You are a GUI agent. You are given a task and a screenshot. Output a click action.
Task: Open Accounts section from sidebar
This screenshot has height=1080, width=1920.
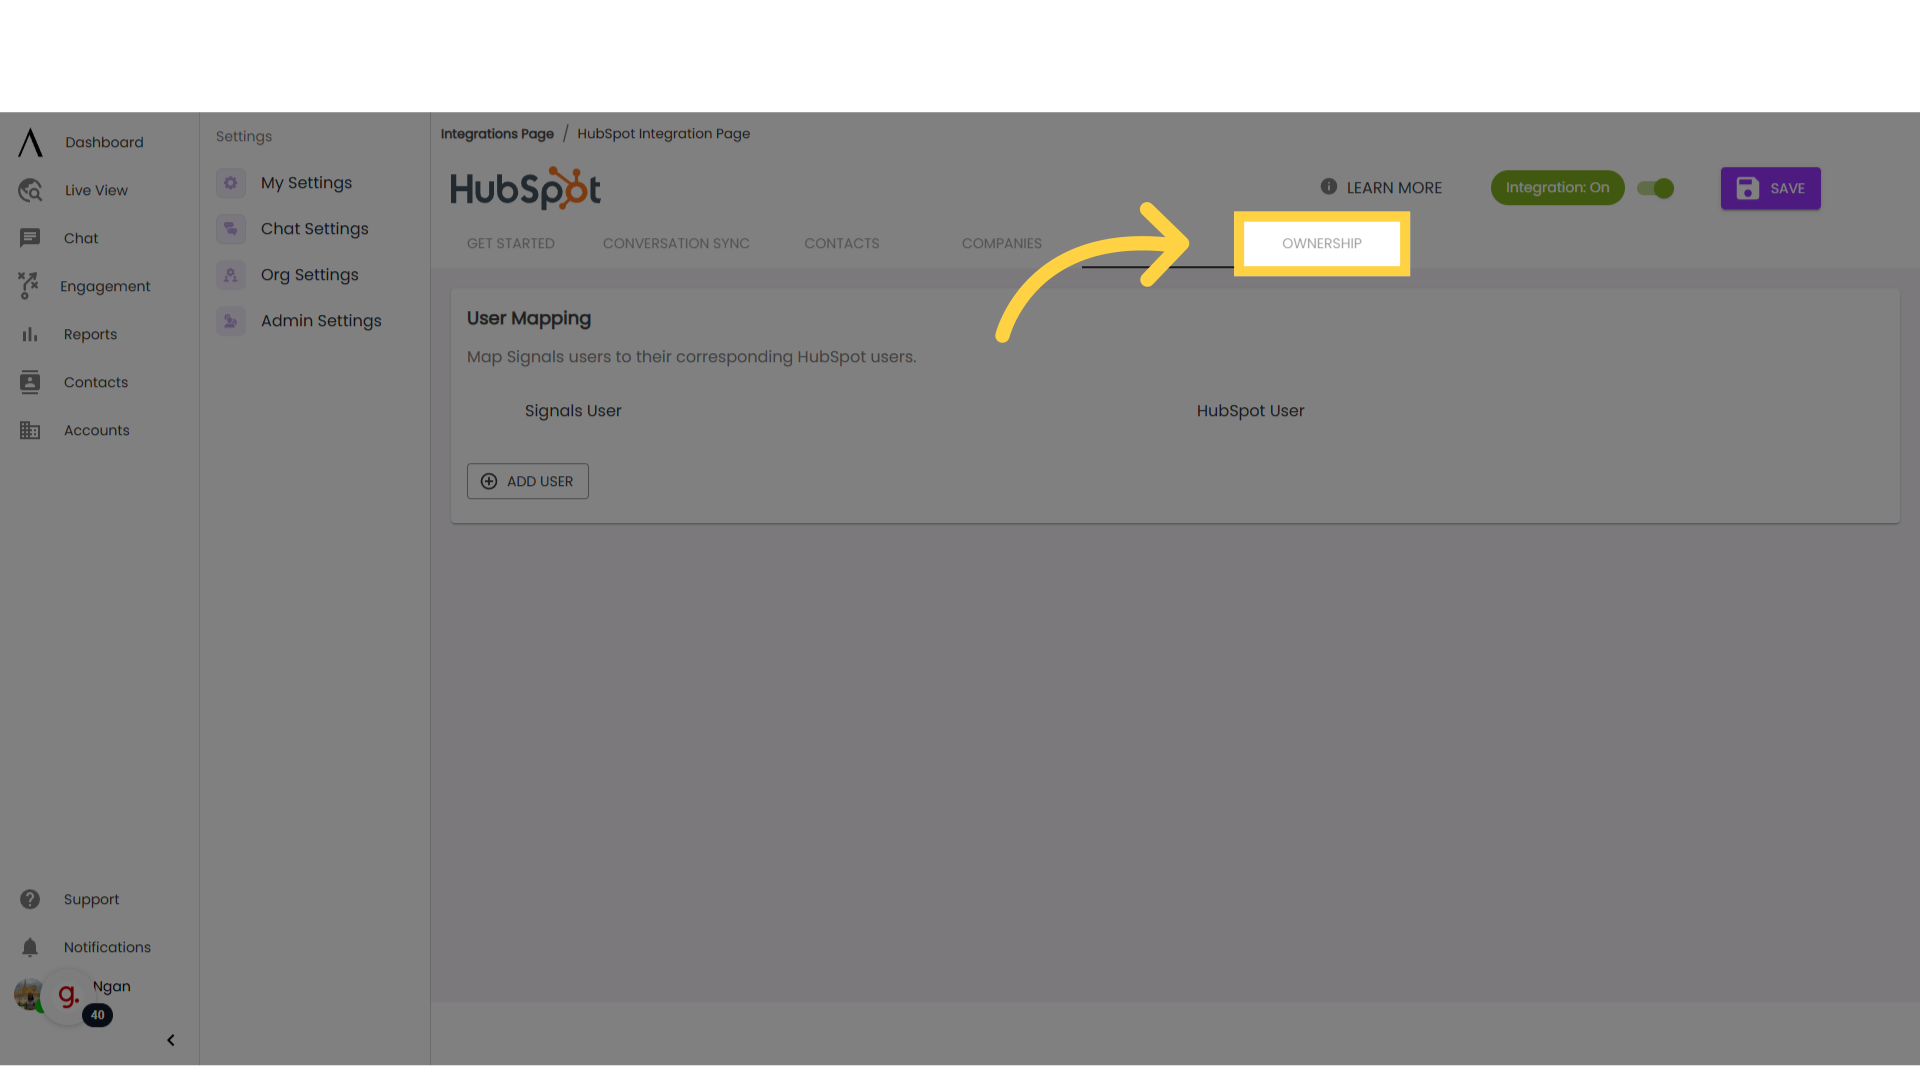click(x=96, y=430)
